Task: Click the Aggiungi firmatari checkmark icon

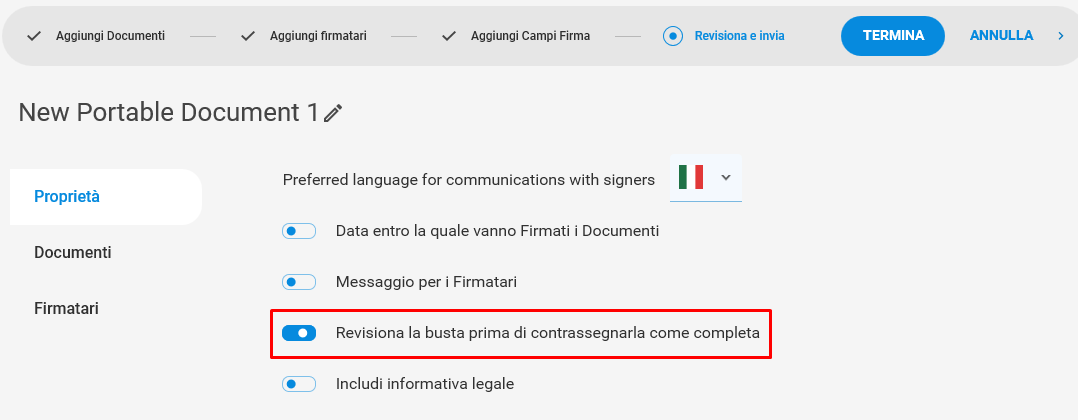Action: pyautogui.click(x=248, y=36)
